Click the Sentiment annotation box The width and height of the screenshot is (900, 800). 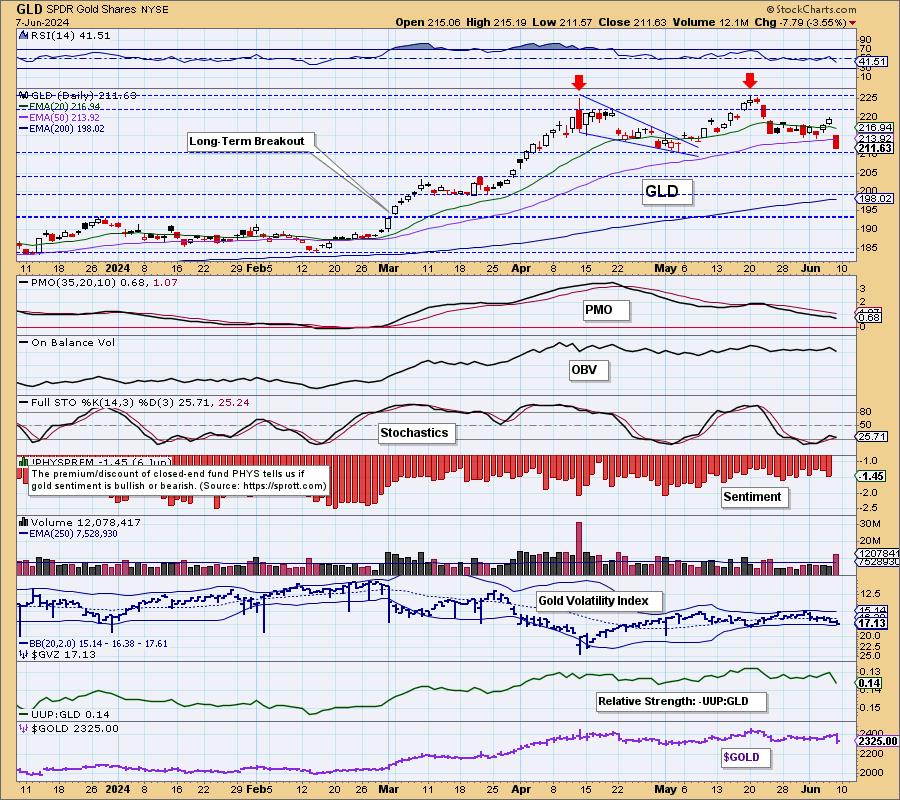755,497
